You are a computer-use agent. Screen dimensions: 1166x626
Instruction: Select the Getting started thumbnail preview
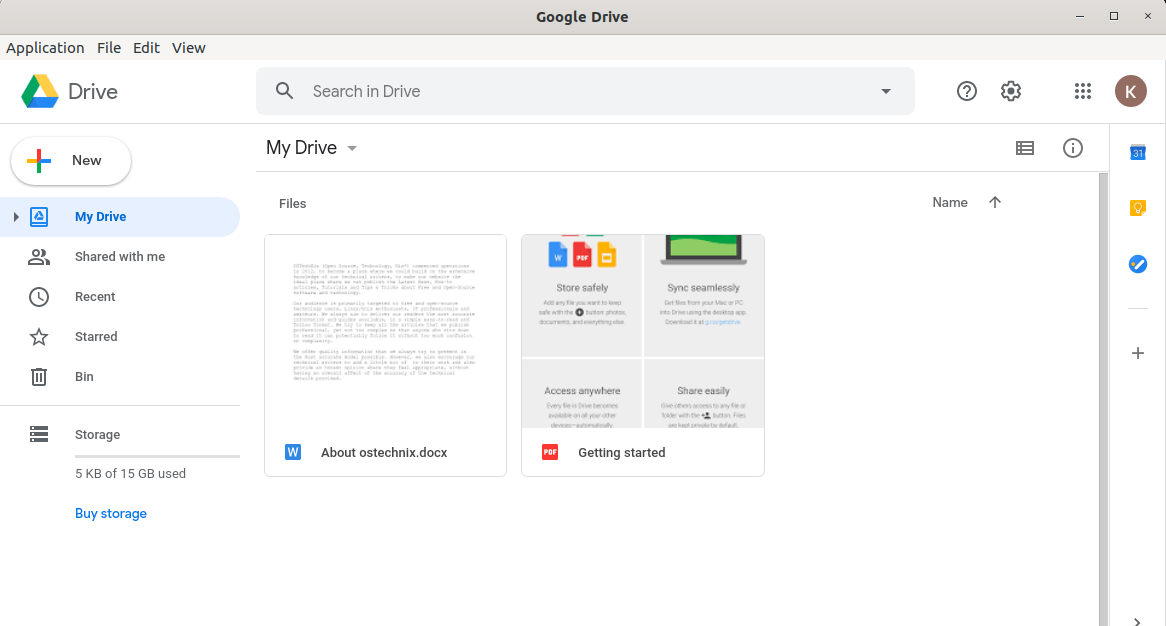643,332
